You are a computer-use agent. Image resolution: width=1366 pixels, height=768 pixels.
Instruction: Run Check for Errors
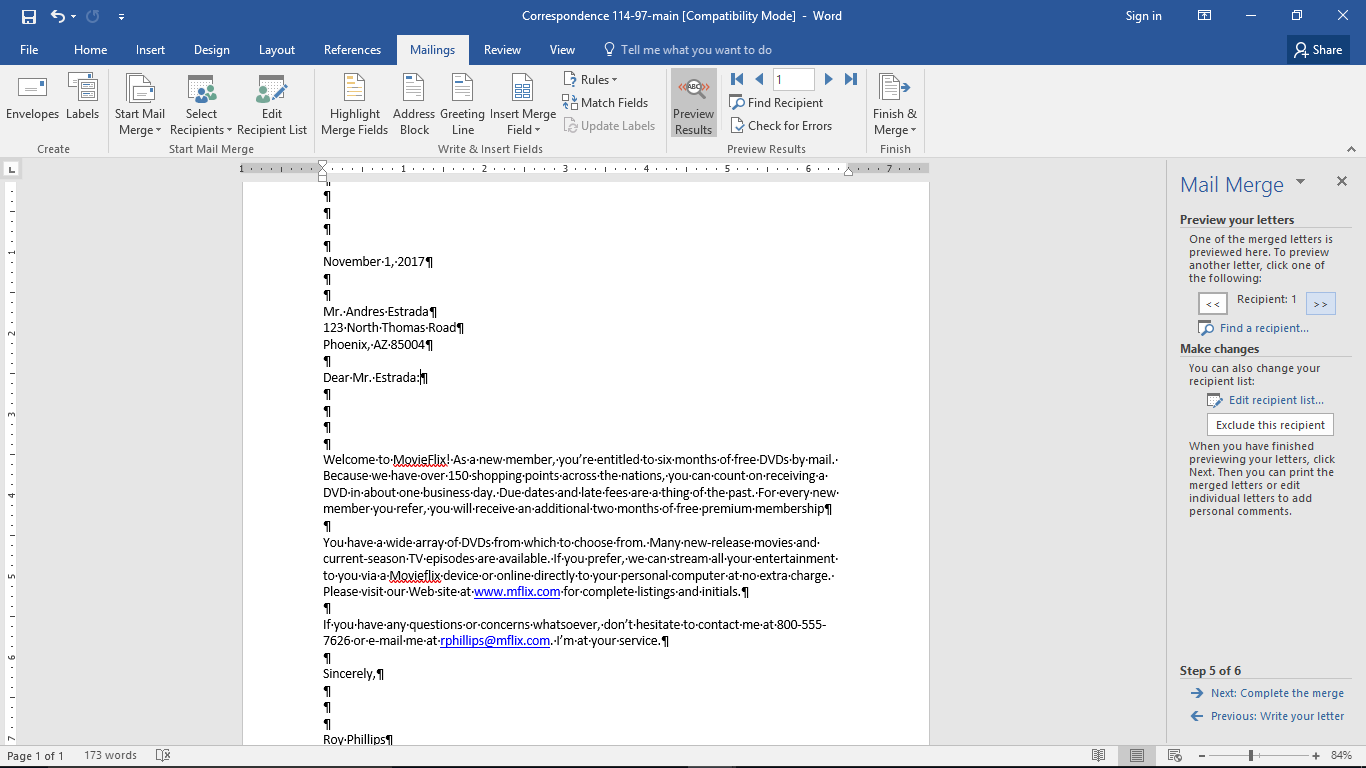click(783, 125)
